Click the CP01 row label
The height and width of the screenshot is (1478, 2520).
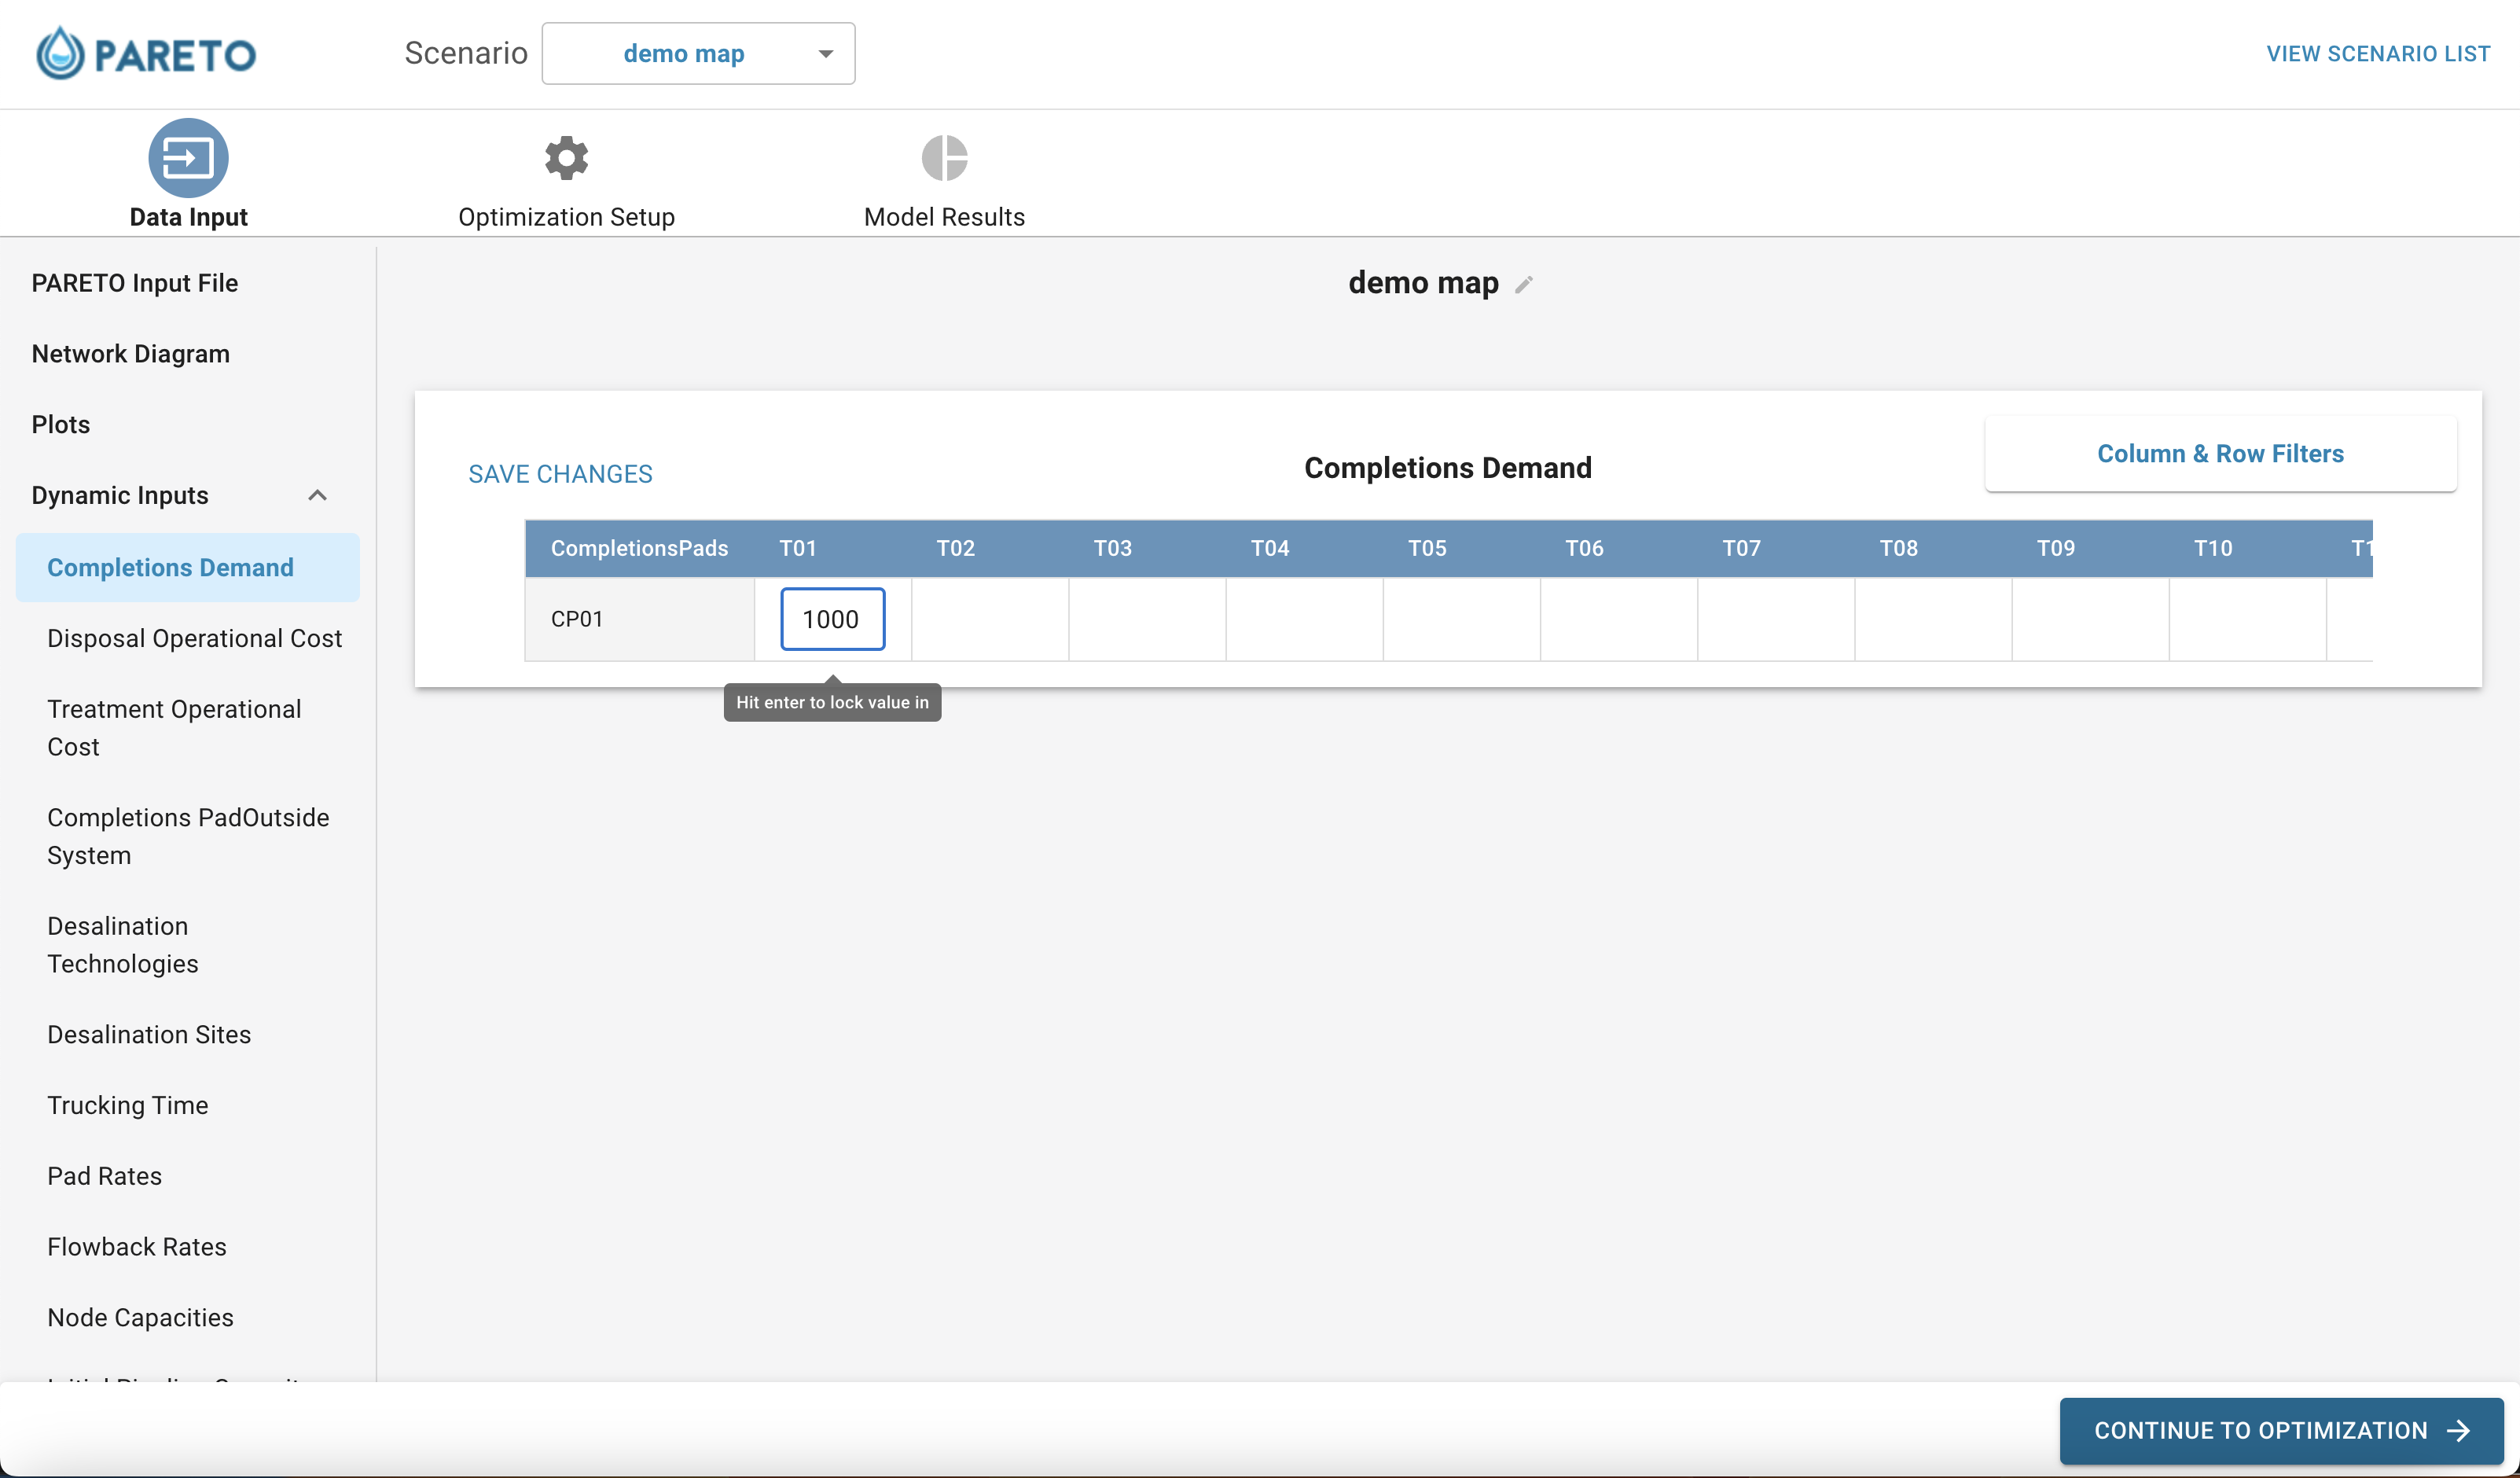[577, 619]
